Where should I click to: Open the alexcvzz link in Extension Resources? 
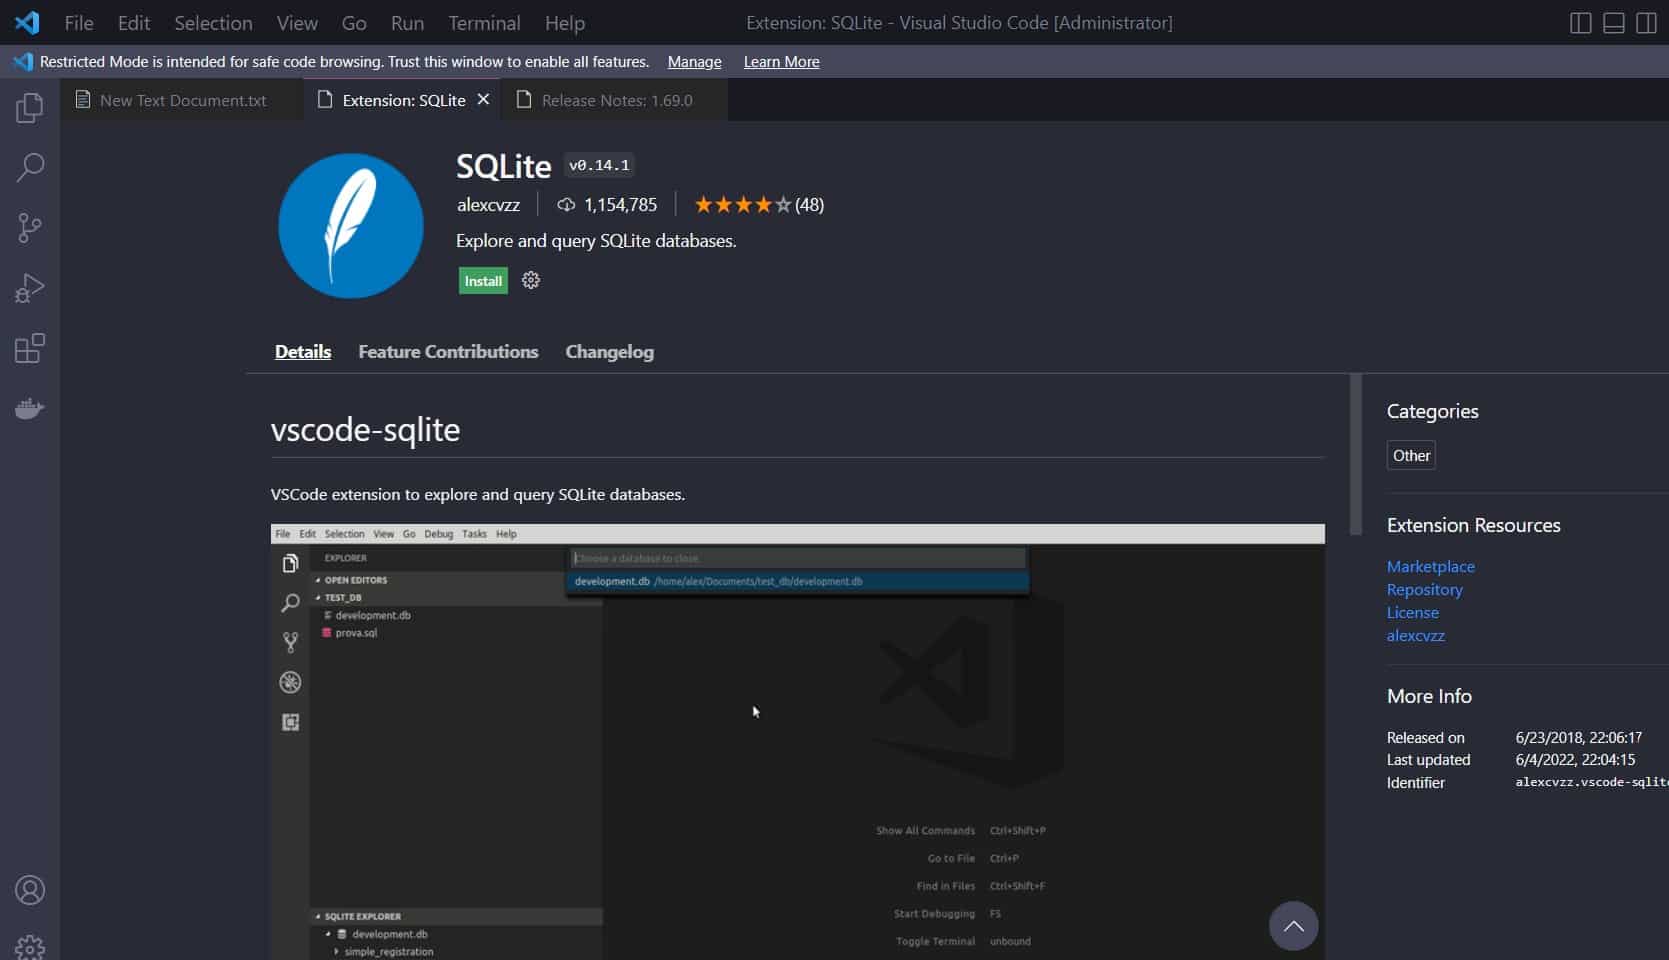(1415, 635)
